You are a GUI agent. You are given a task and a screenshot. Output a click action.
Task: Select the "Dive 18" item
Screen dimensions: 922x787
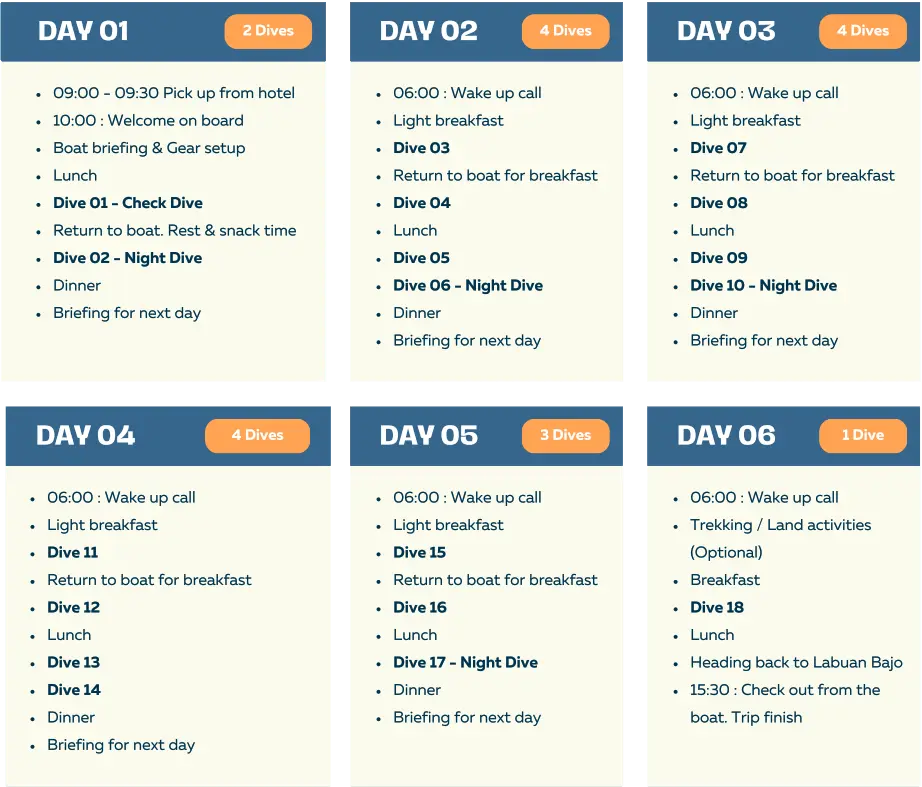[x=717, y=607]
